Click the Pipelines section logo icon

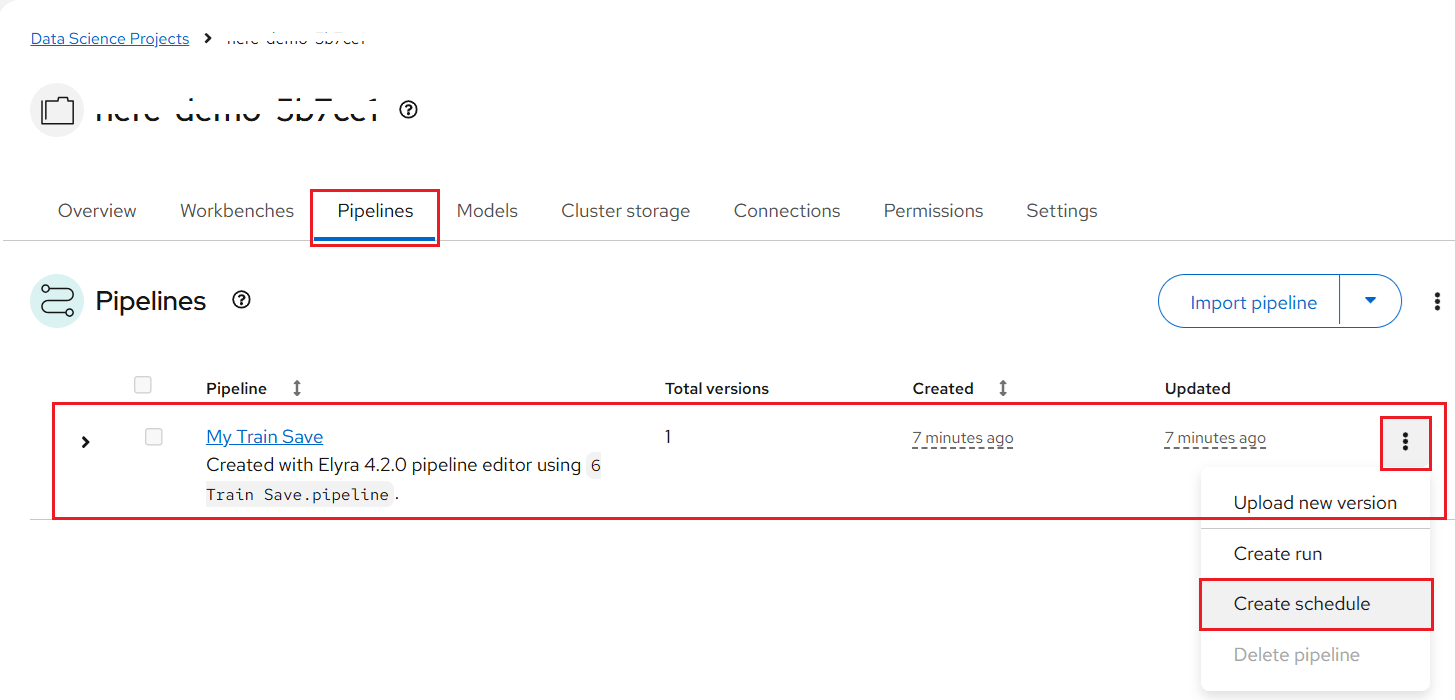(57, 301)
